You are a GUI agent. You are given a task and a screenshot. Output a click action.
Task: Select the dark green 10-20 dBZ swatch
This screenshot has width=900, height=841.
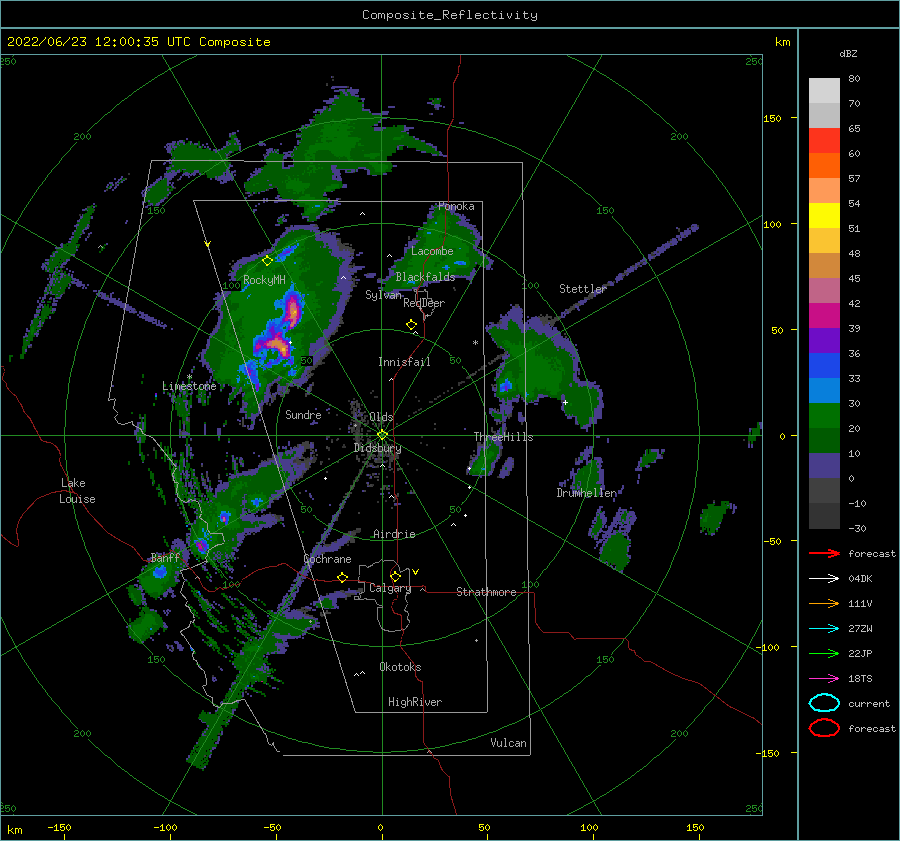824,440
